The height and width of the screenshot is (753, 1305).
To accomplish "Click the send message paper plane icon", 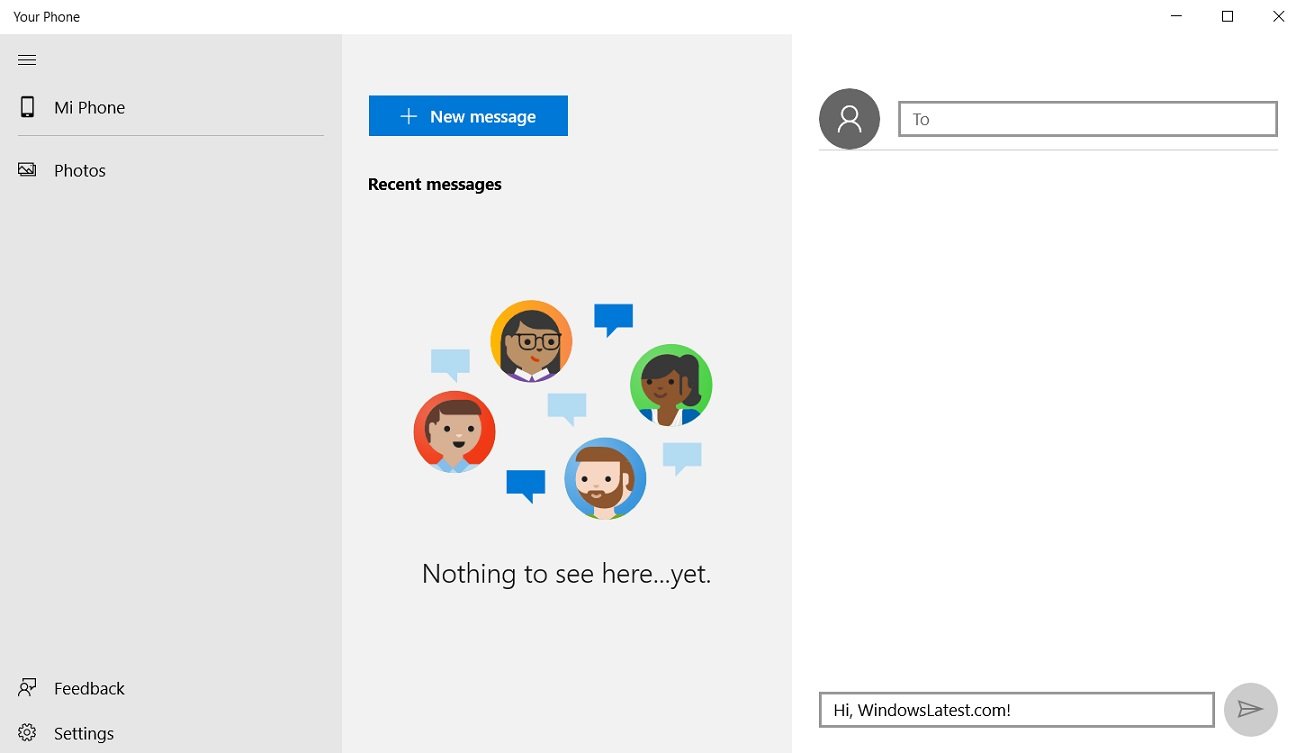I will (1250, 709).
